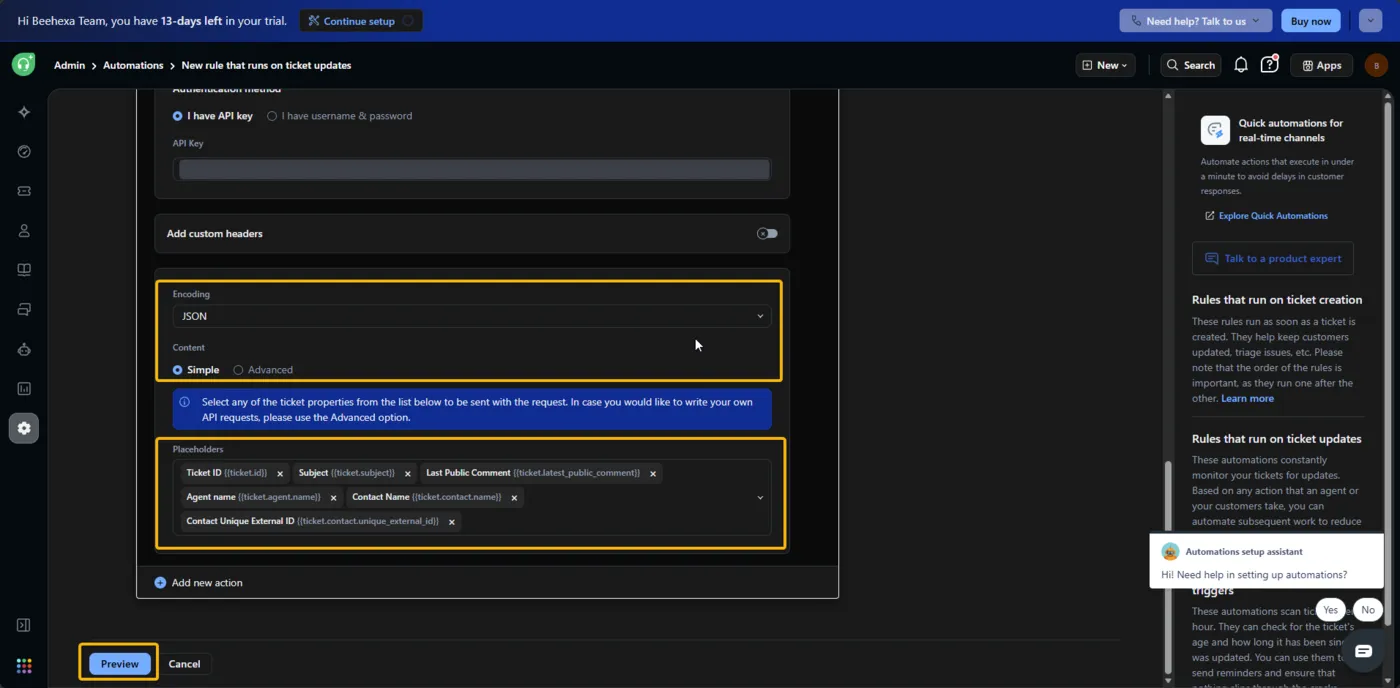Click 'Quick automations for real-time channels' title
Image resolution: width=1400 pixels, height=688 pixels.
click(1291, 130)
